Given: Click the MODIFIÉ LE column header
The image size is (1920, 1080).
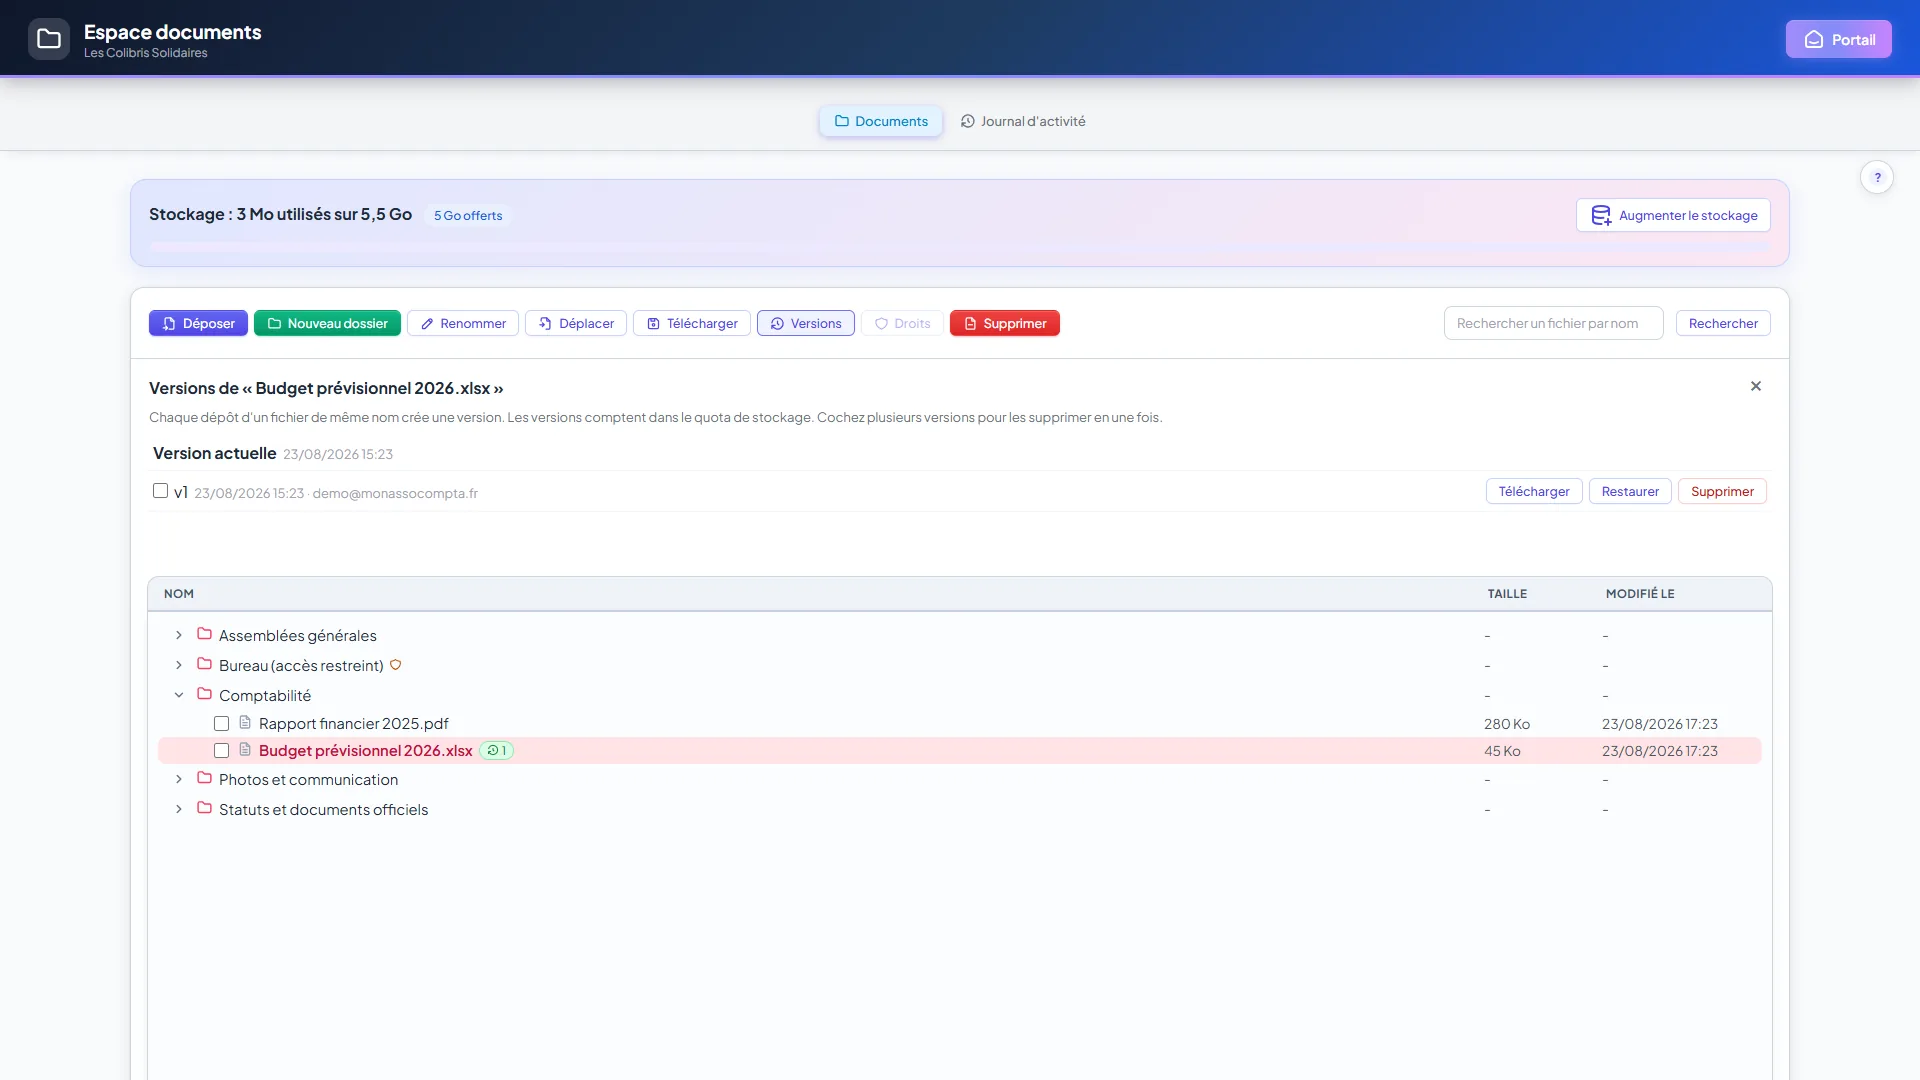Looking at the screenshot, I should click(1640, 593).
